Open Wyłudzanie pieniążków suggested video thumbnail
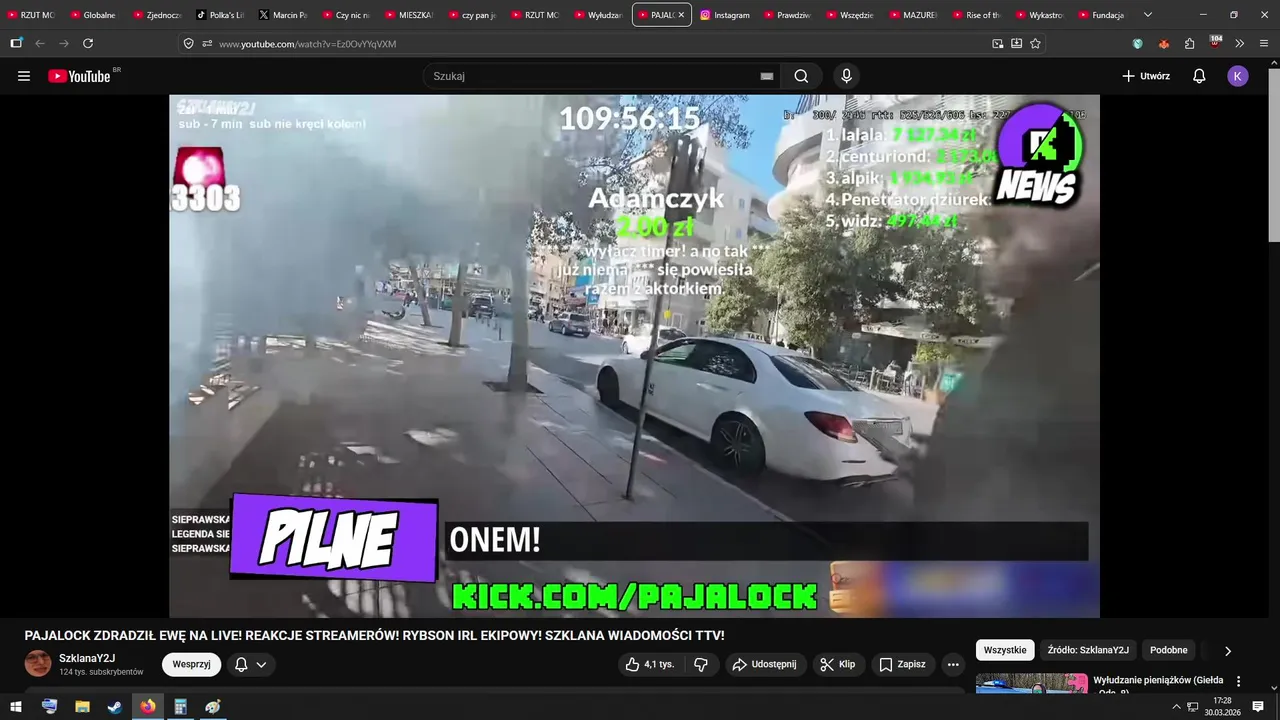The width and height of the screenshot is (1280, 720). pyautogui.click(x=1031, y=684)
